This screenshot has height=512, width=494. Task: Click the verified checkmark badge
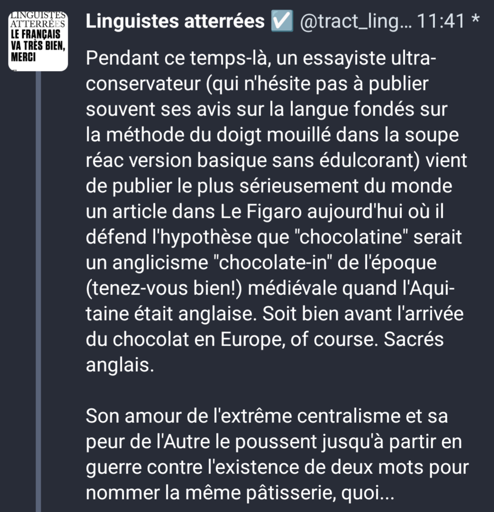(x=282, y=21)
